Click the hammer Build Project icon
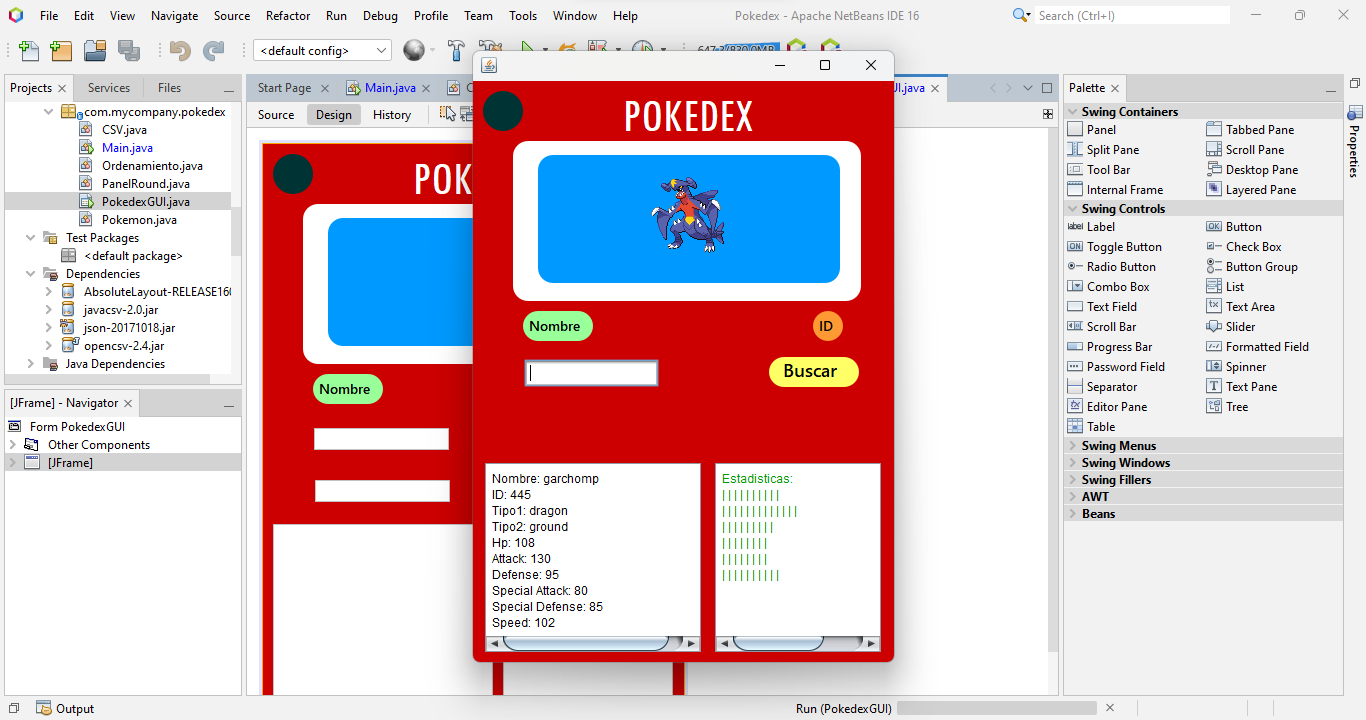Viewport: 1366px width, 720px height. [x=456, y=50]
